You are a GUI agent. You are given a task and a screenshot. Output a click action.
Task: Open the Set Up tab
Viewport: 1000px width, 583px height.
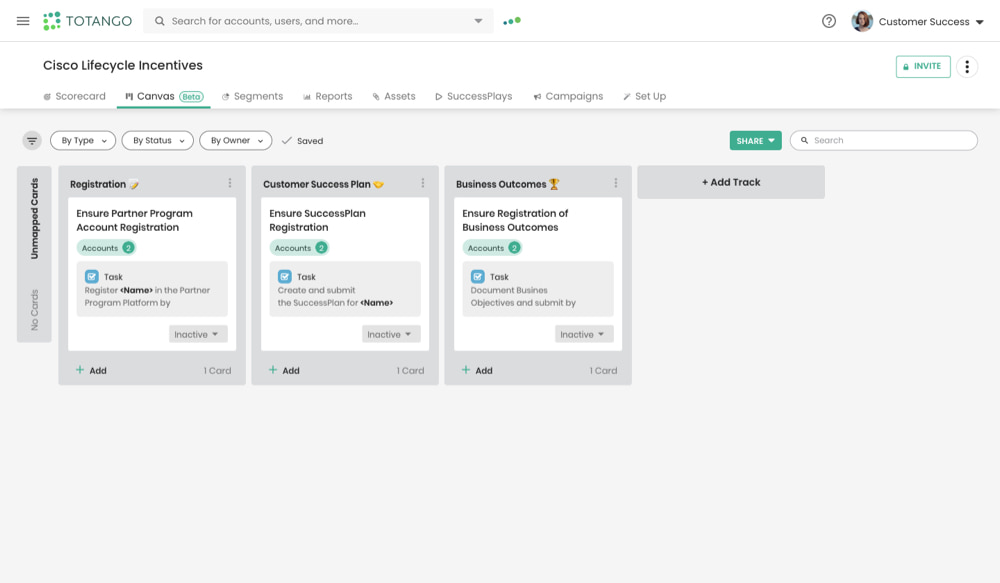pyautogui.click(x=644, y=96)
